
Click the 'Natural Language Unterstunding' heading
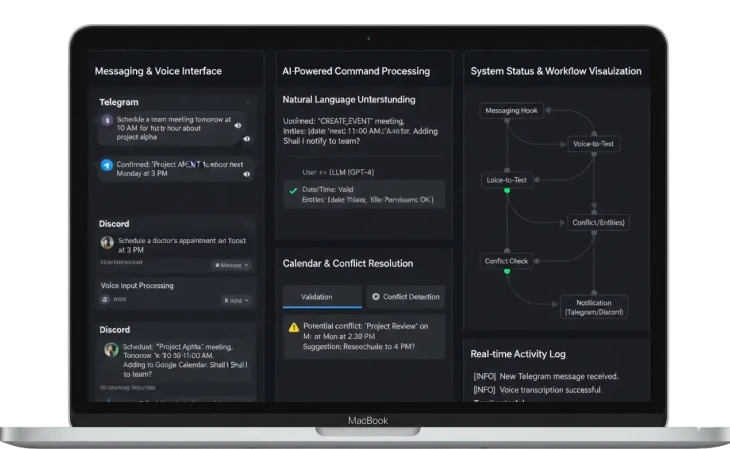[349, 100]
